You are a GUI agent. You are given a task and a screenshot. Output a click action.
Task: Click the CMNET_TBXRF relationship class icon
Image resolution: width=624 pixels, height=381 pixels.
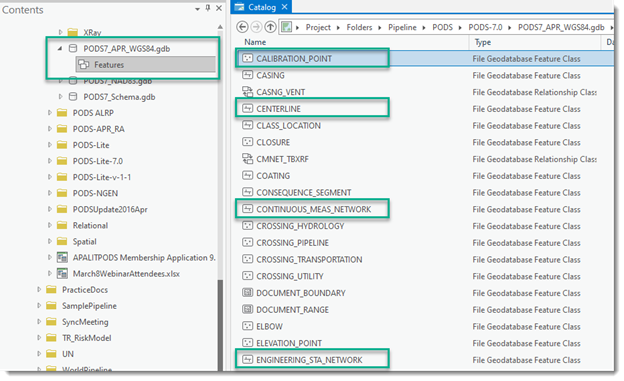pyautogui.click(x=248, y=158)
